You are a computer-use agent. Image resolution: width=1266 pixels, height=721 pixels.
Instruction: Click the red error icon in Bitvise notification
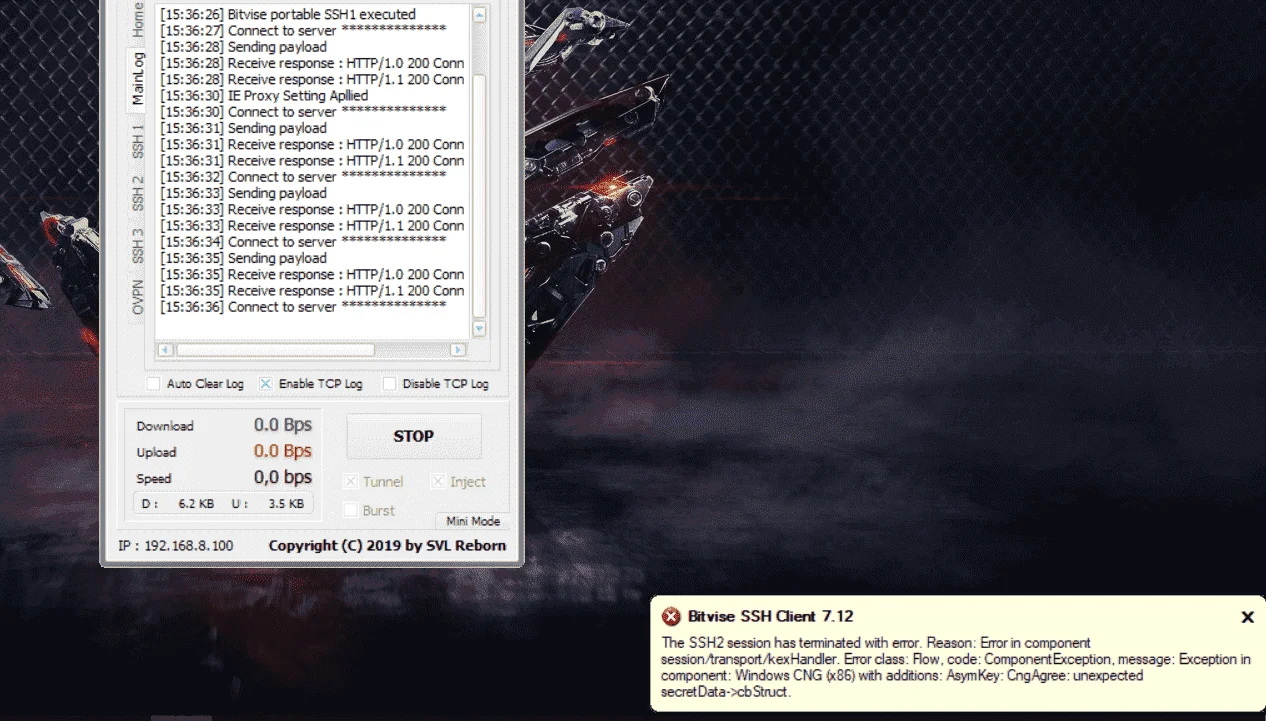coord(671,617)
